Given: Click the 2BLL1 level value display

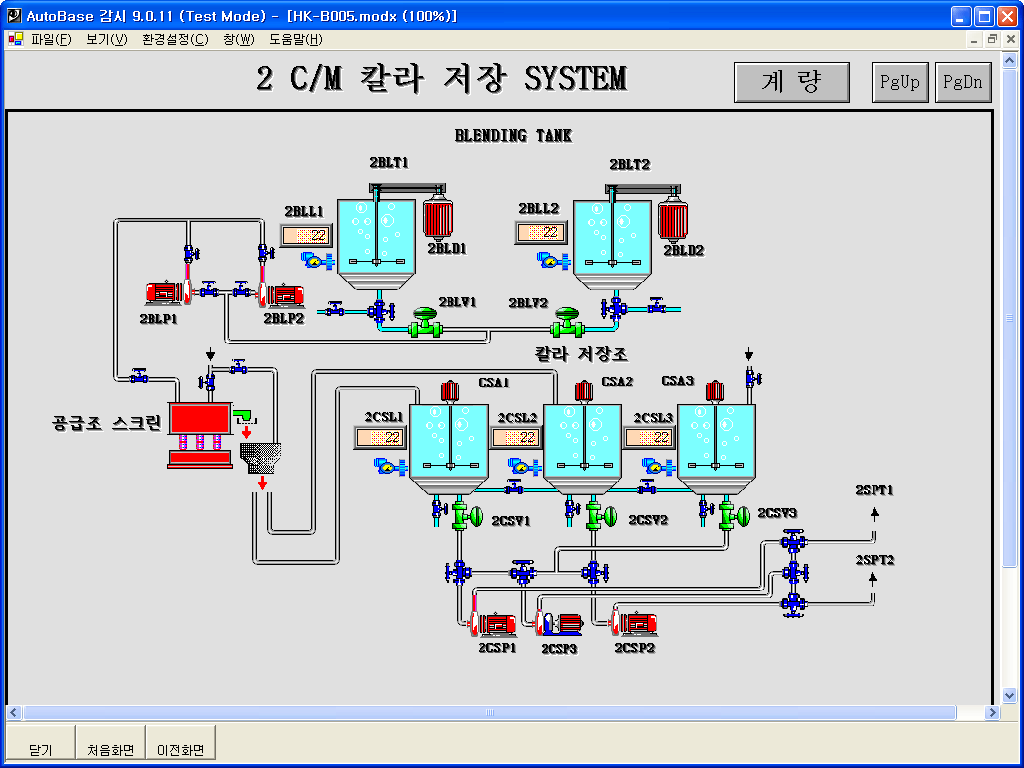Looking at the screenshot, I should (x=304, y=236).
